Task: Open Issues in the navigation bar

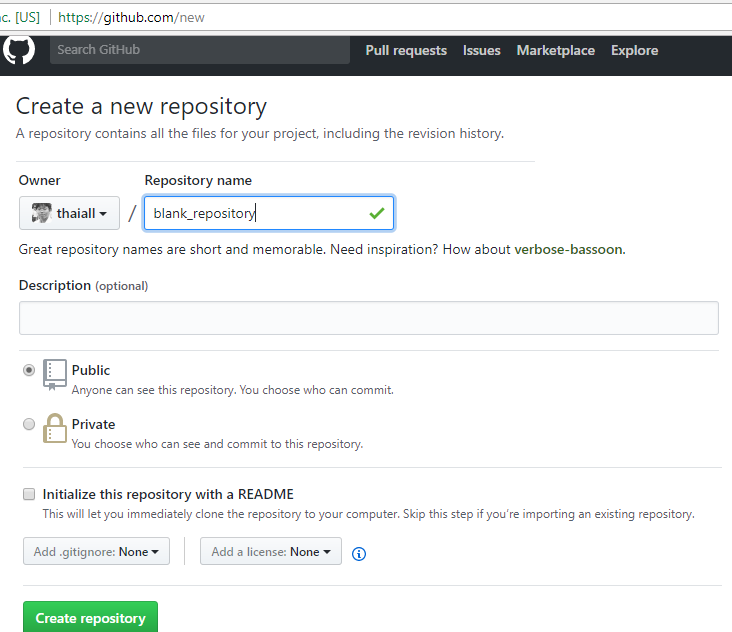Action: pos(481,50)
